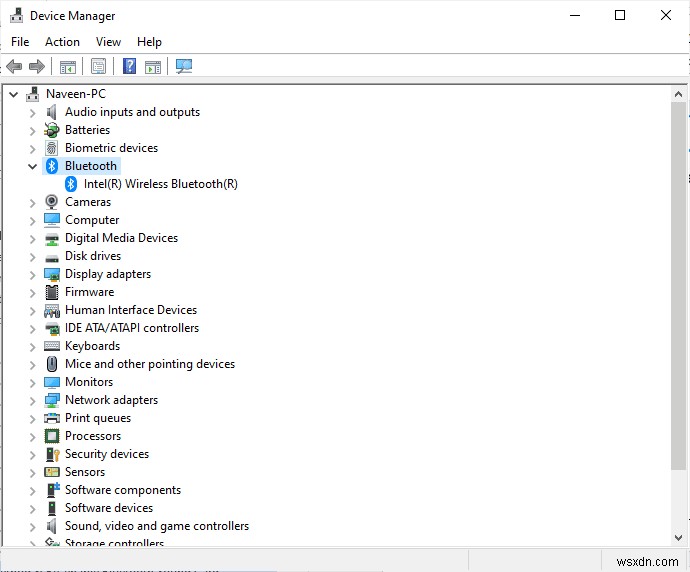Image resolution: width=690 pixels, height=572 pixels.
Task: Click the Sensors icon
Action: pos(52,472)
